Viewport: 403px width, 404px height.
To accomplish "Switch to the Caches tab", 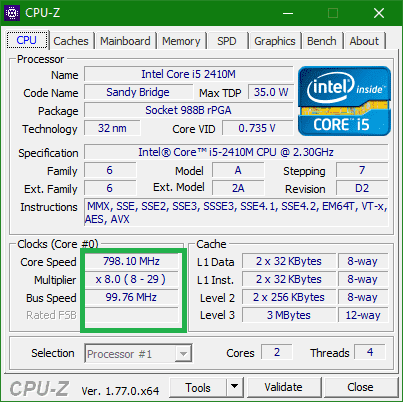I will pos(71,41).
